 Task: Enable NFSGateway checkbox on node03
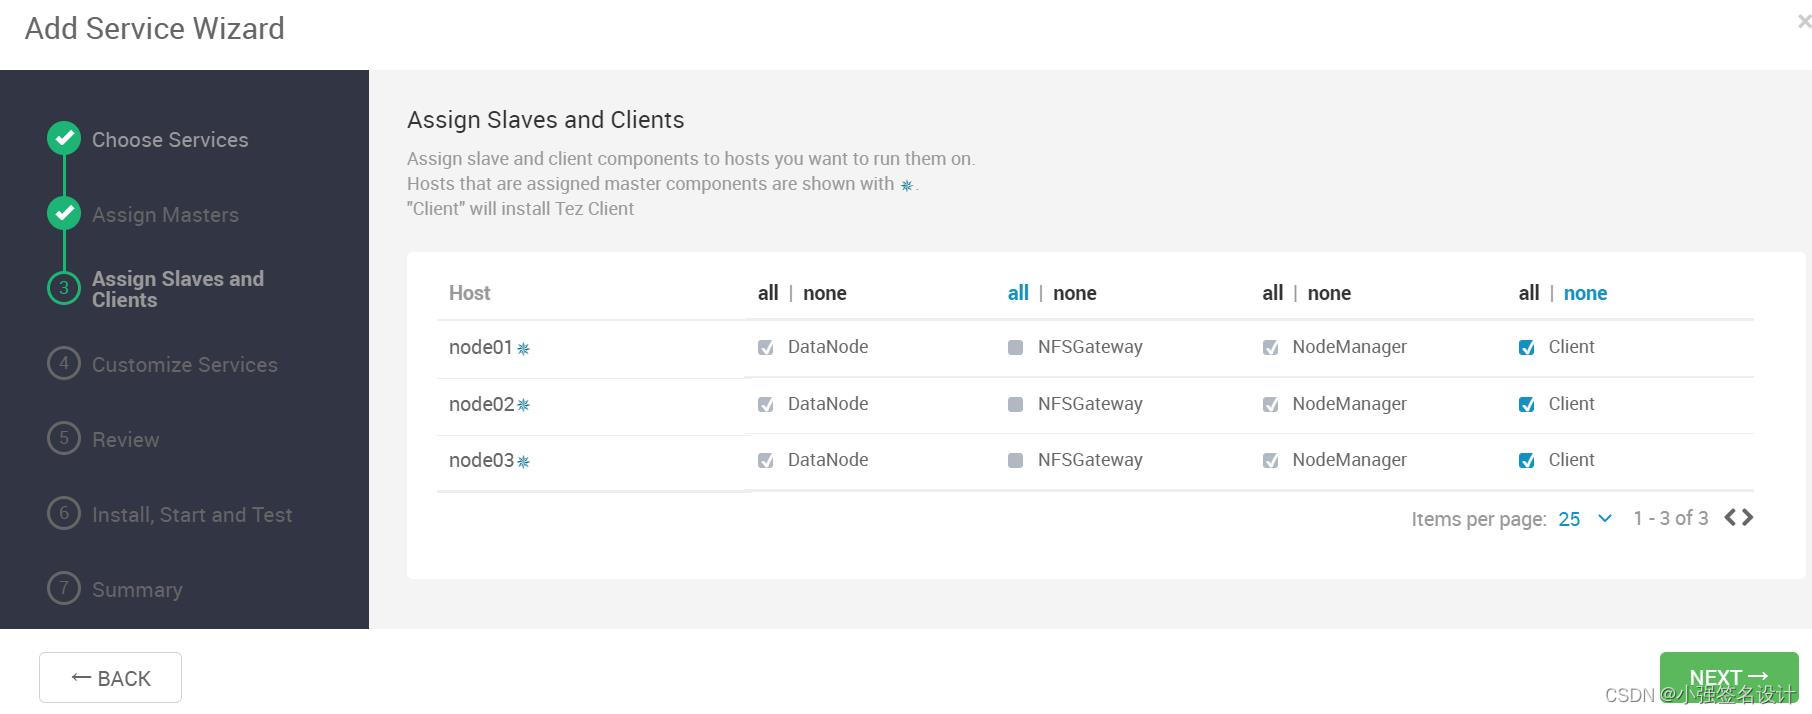(x=1015, y=460)
